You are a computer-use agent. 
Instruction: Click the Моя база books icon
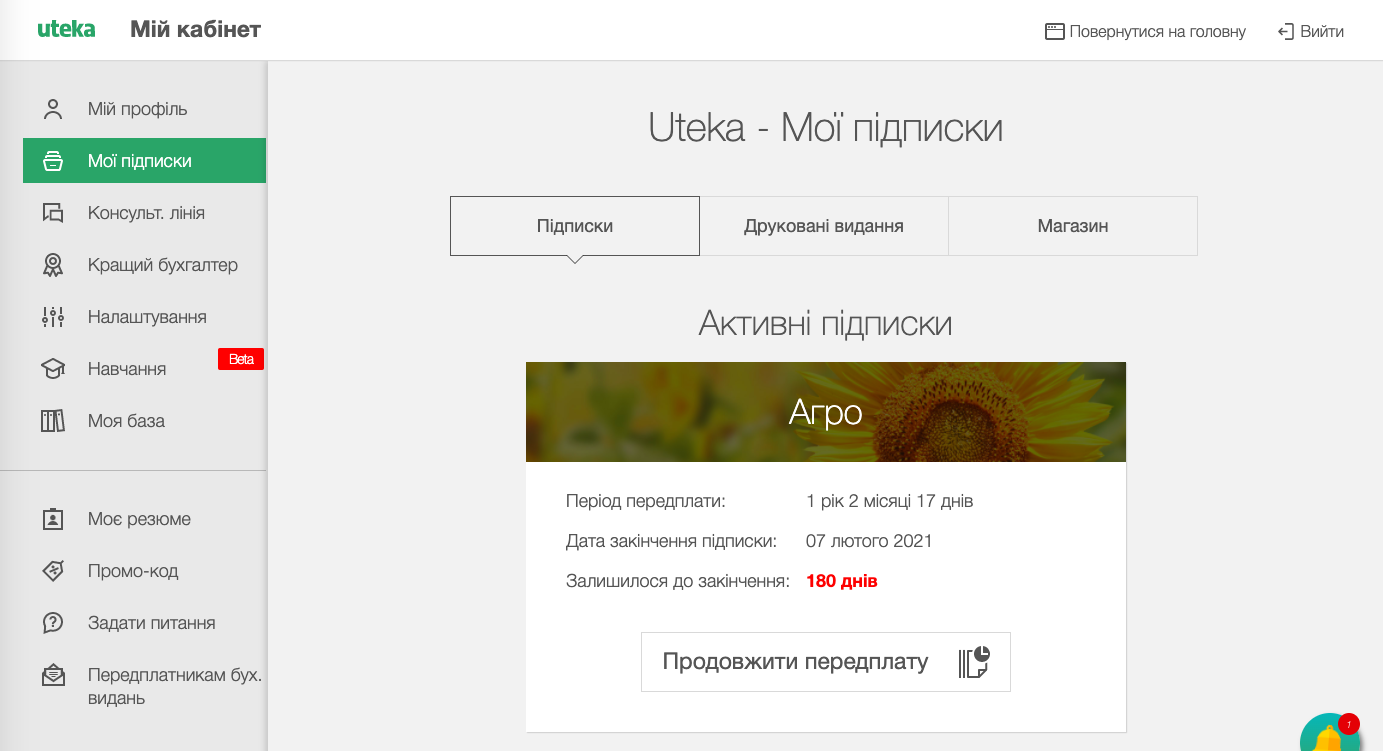(53, 421)
